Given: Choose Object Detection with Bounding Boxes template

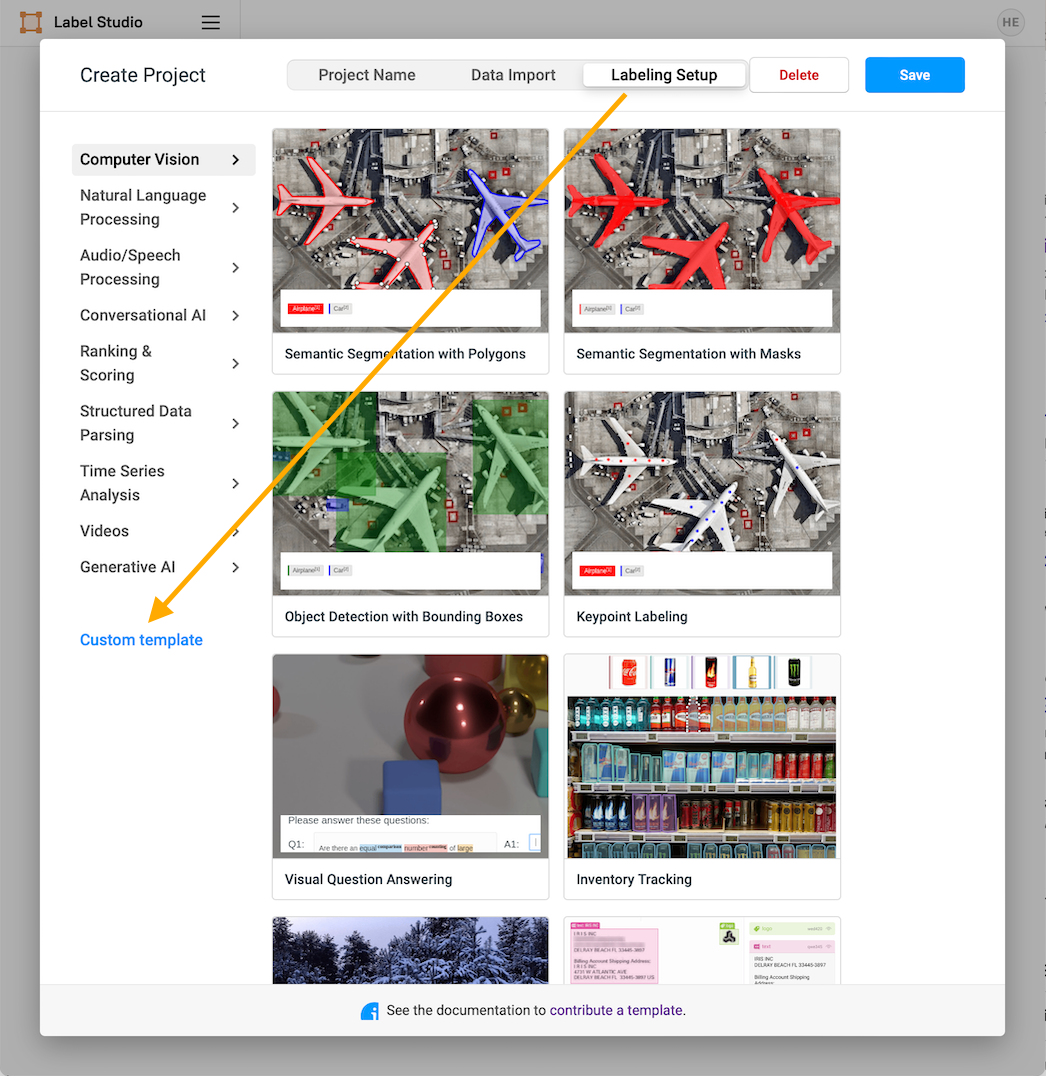Looking at the screenshot, I should [x=410, y=513].
